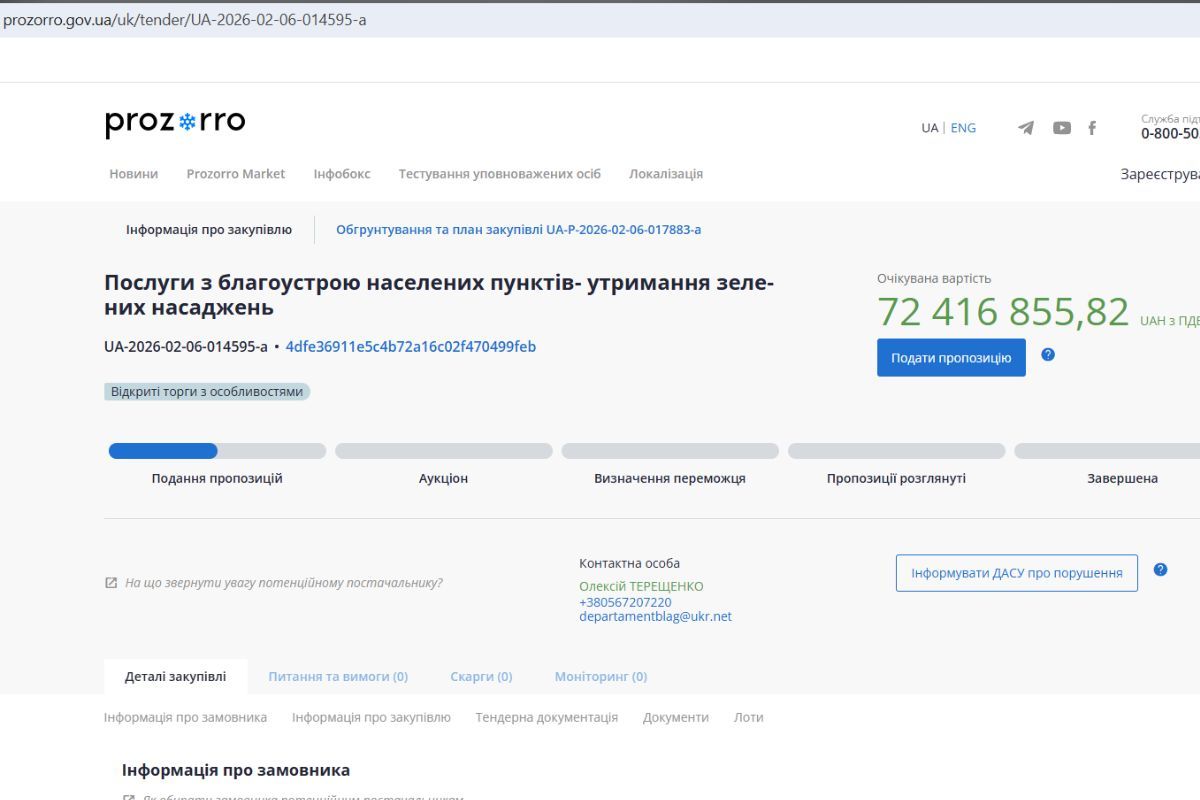The width and height of the screenshot is (1200, 800).
Task: Open the Тендерна документація section link
Action: click(545, 717)
